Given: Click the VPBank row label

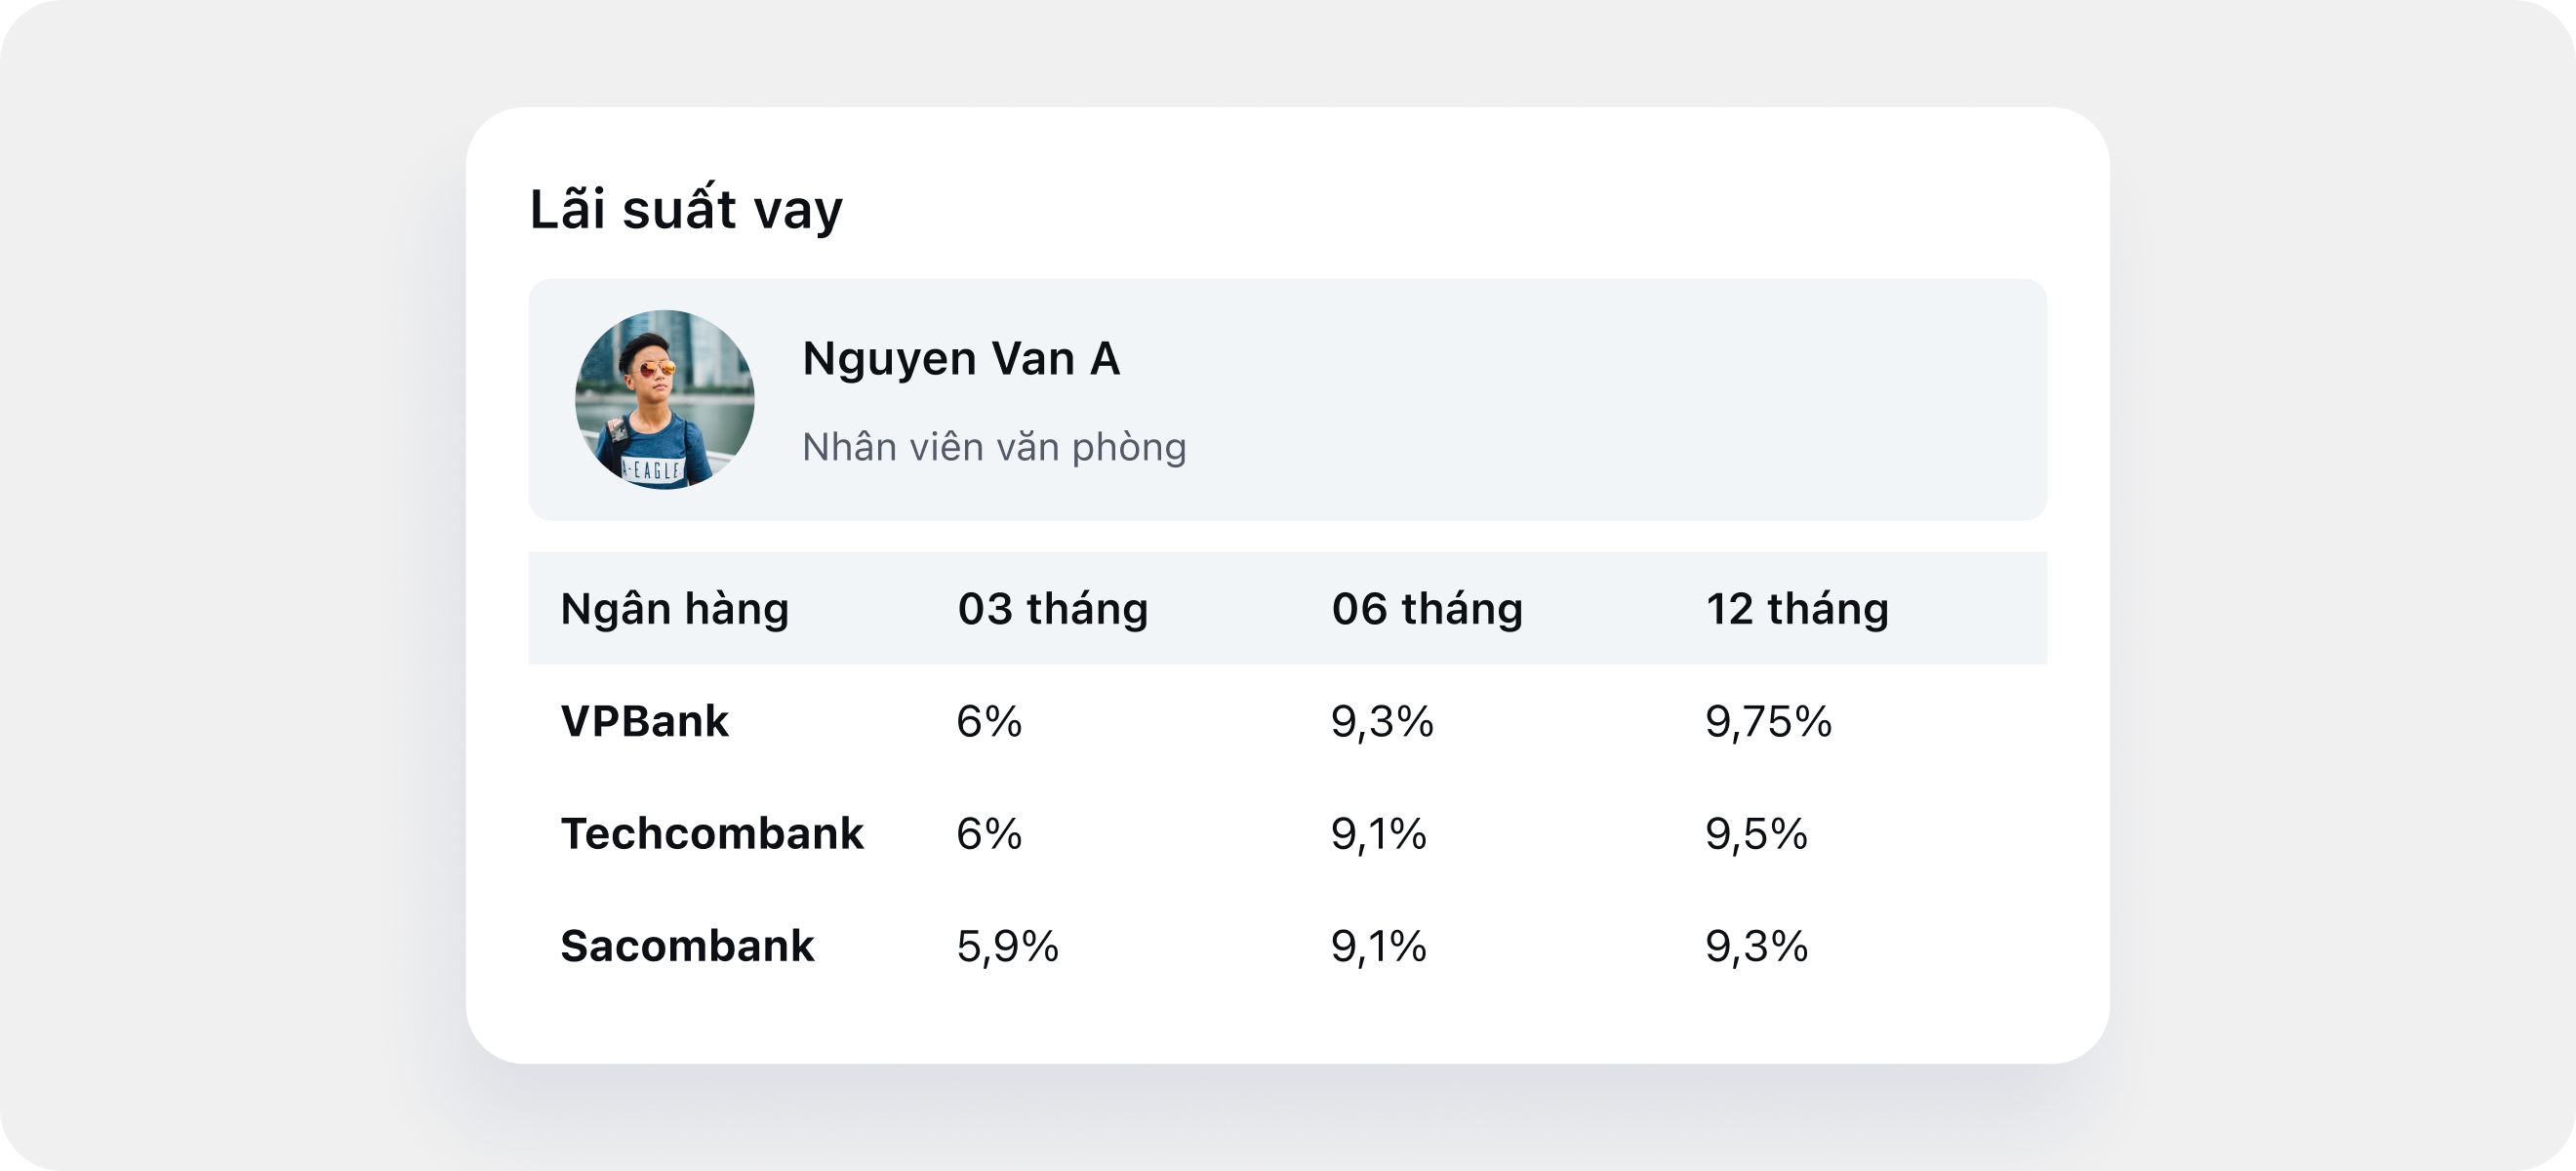Looking at the screenshot, I should point(645,721).
